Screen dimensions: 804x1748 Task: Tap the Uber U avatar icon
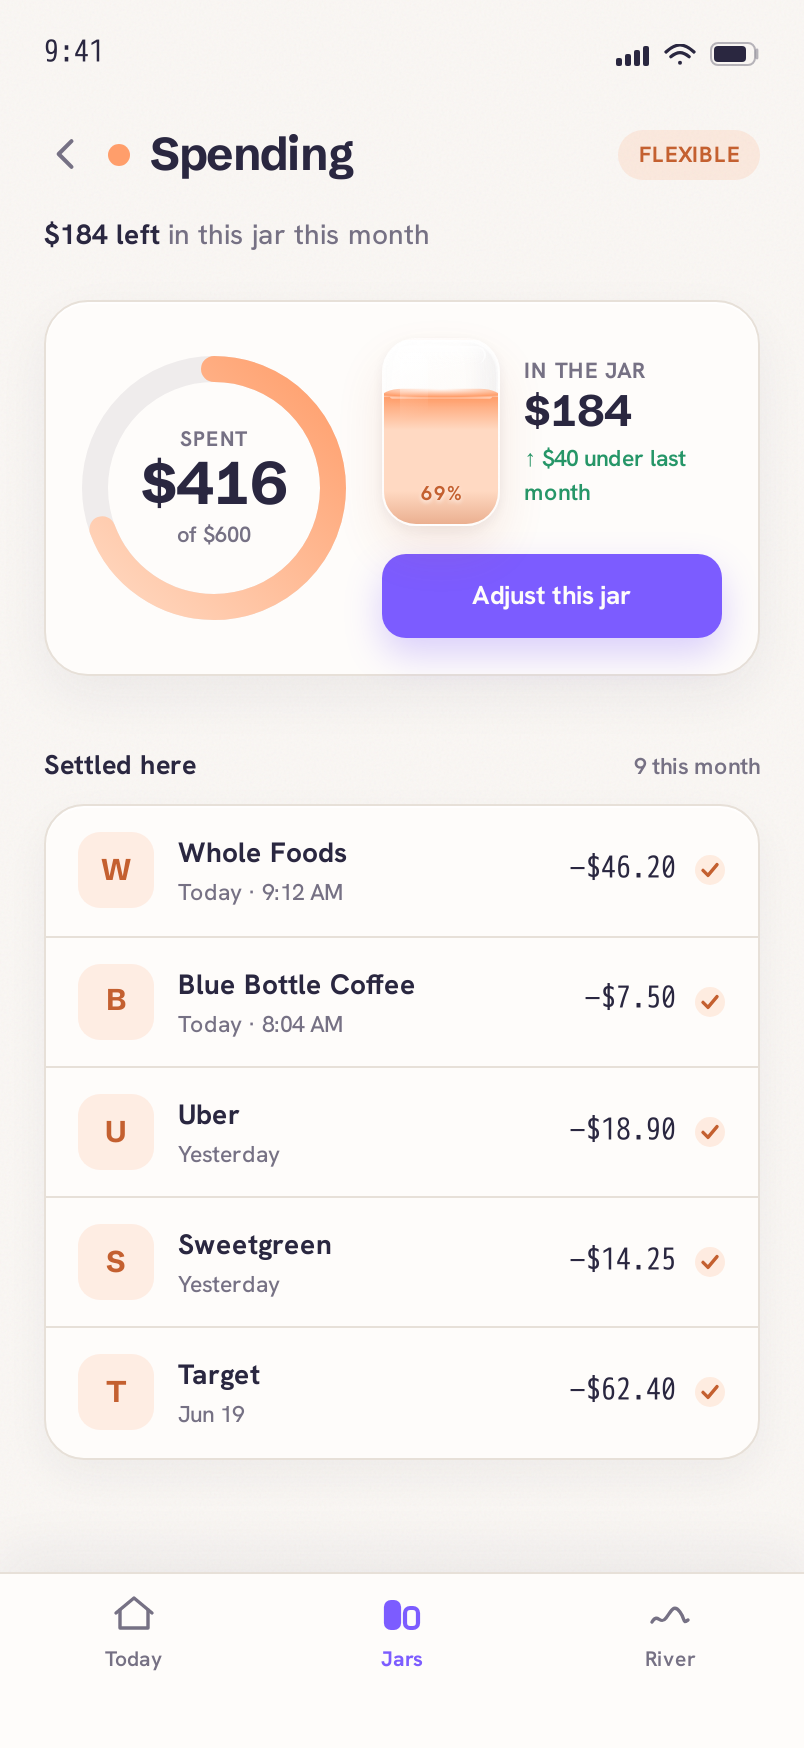click(116, 1132)
